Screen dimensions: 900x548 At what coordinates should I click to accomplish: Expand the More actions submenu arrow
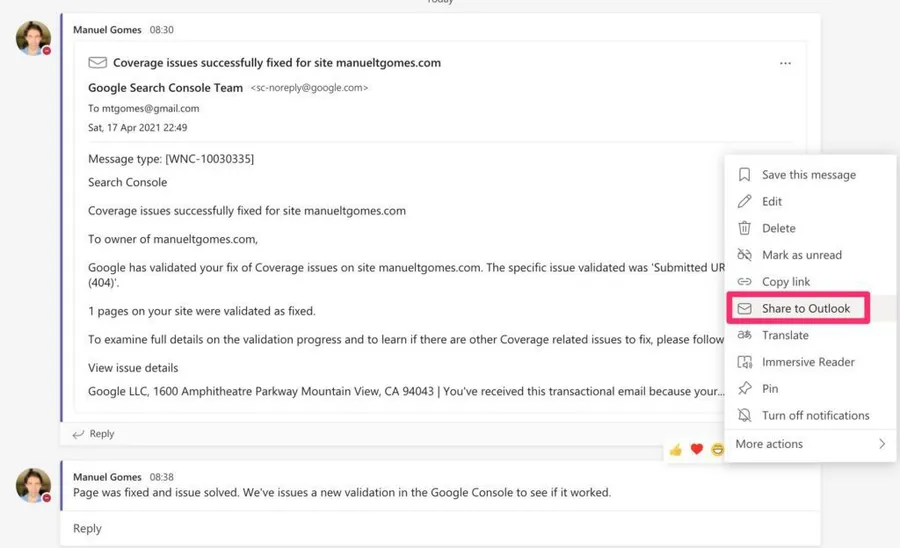[881, 444]
